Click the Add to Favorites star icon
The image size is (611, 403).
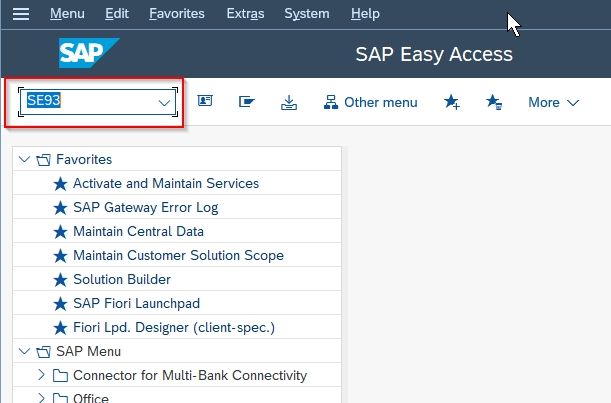coord(452,102)
